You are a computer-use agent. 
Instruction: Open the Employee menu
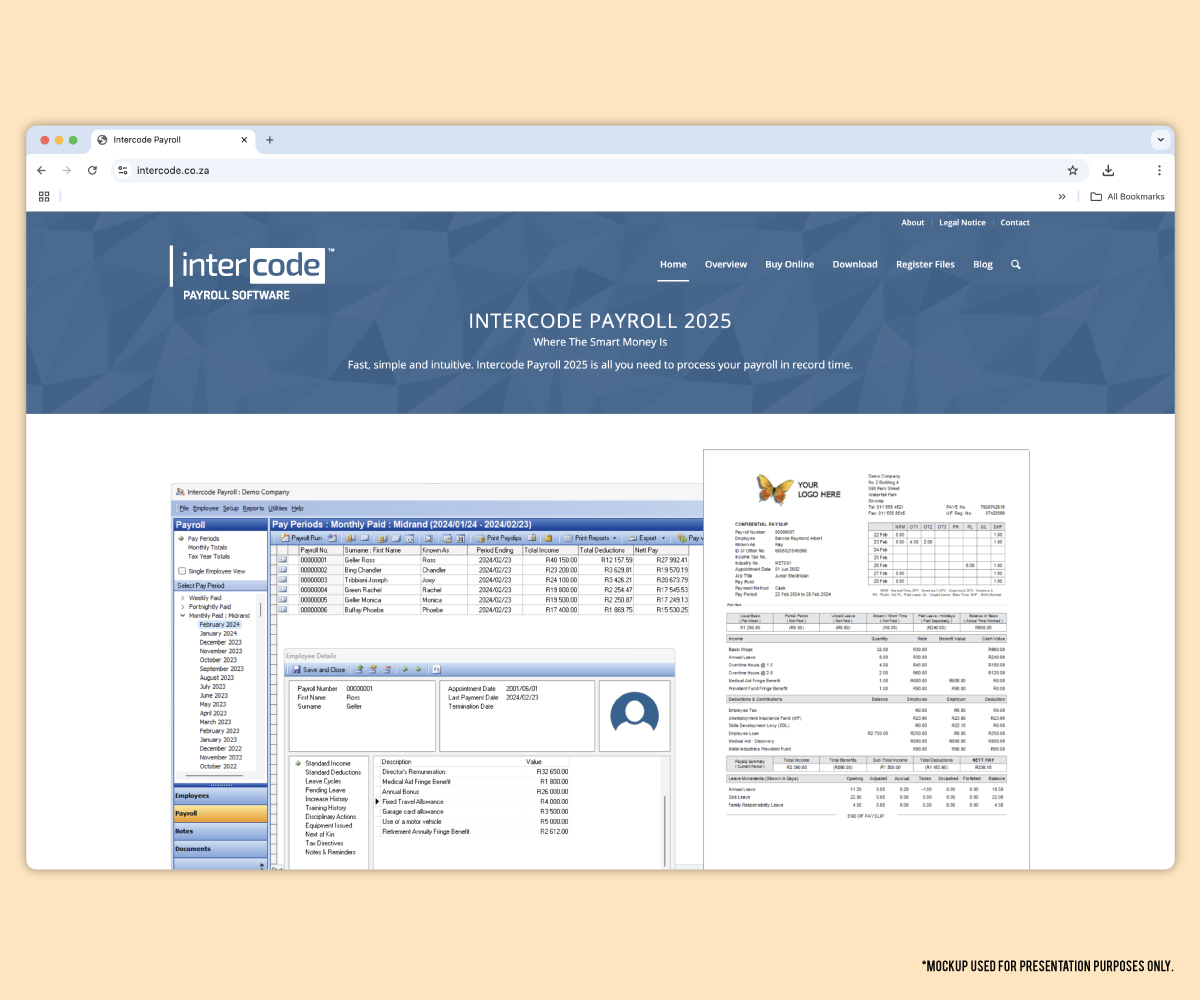[x=206, y=508]
